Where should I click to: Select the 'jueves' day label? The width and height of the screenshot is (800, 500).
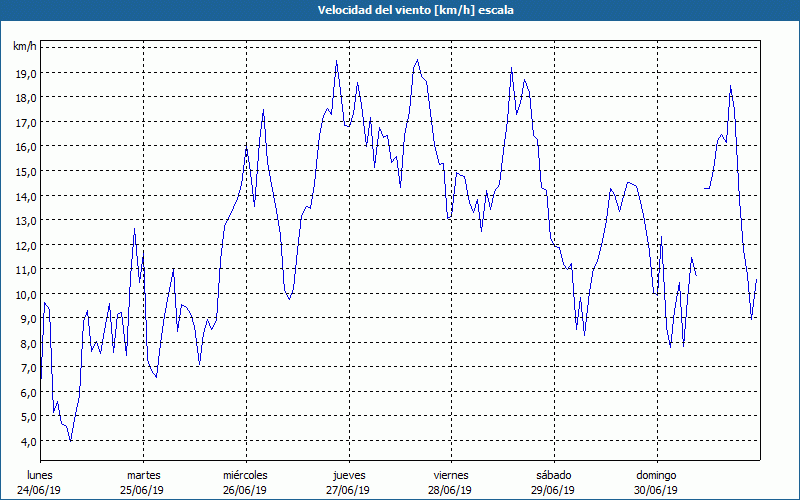349,476
